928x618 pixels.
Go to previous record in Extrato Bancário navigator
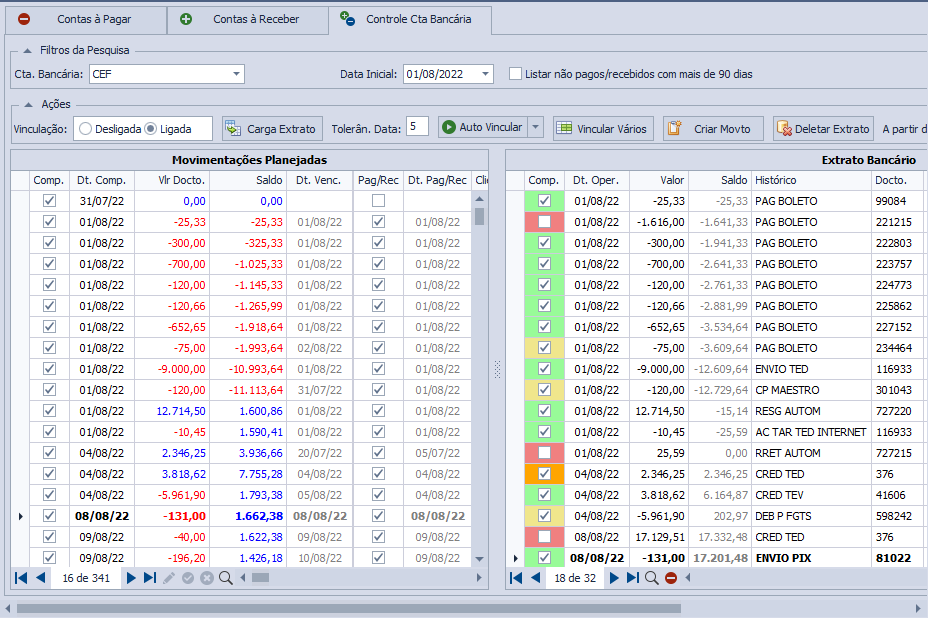pyautogui.click(x=536, y=578)
